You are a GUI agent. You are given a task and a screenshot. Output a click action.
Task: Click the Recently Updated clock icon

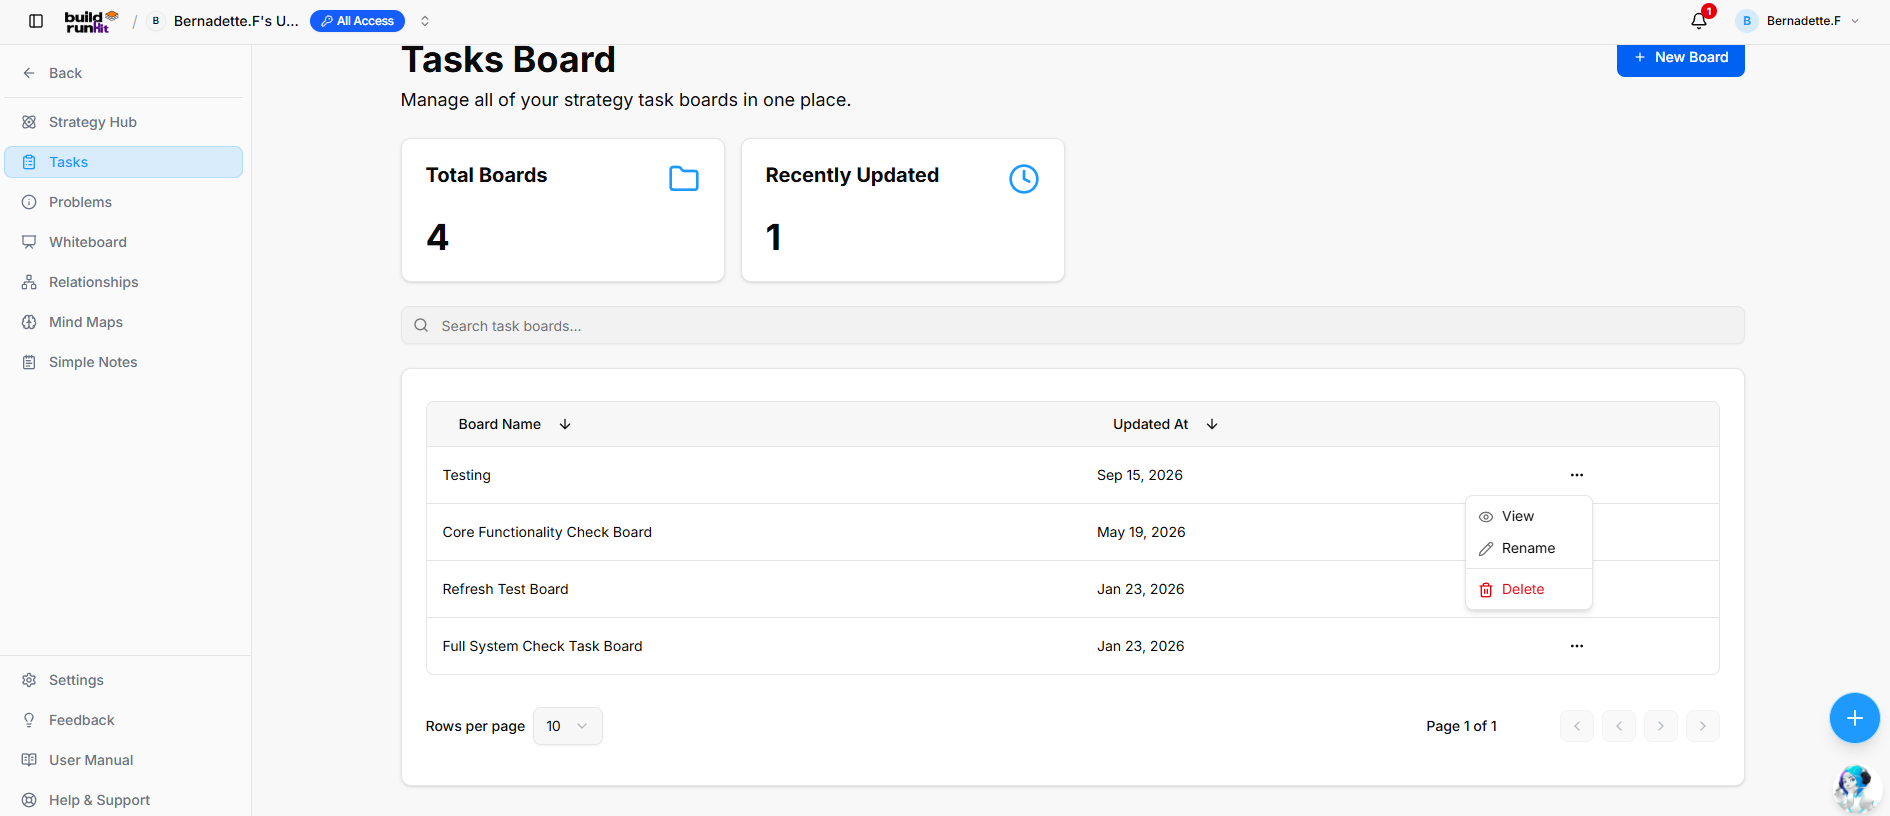(x=1024, y=179)
